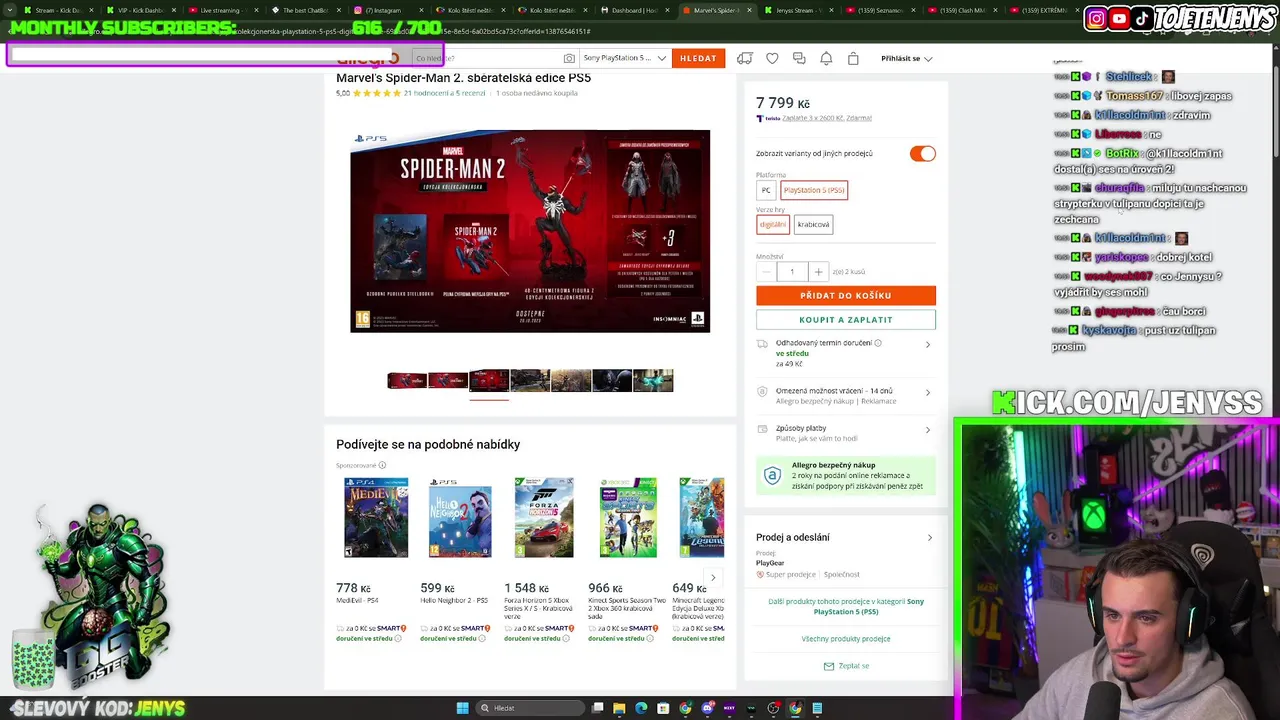Click TikTok icon in stream overlay
Image resolution: width=1280 pixels, height=720 pixels.
(x=1142, y=18)
